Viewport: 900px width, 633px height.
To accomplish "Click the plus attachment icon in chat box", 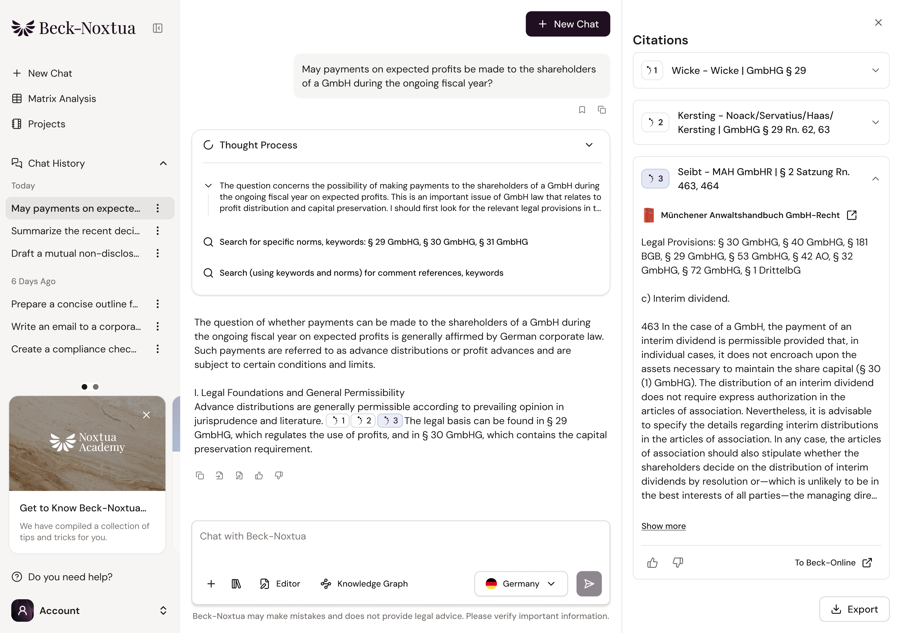I will pyautogui.click(x=211, y=584).
